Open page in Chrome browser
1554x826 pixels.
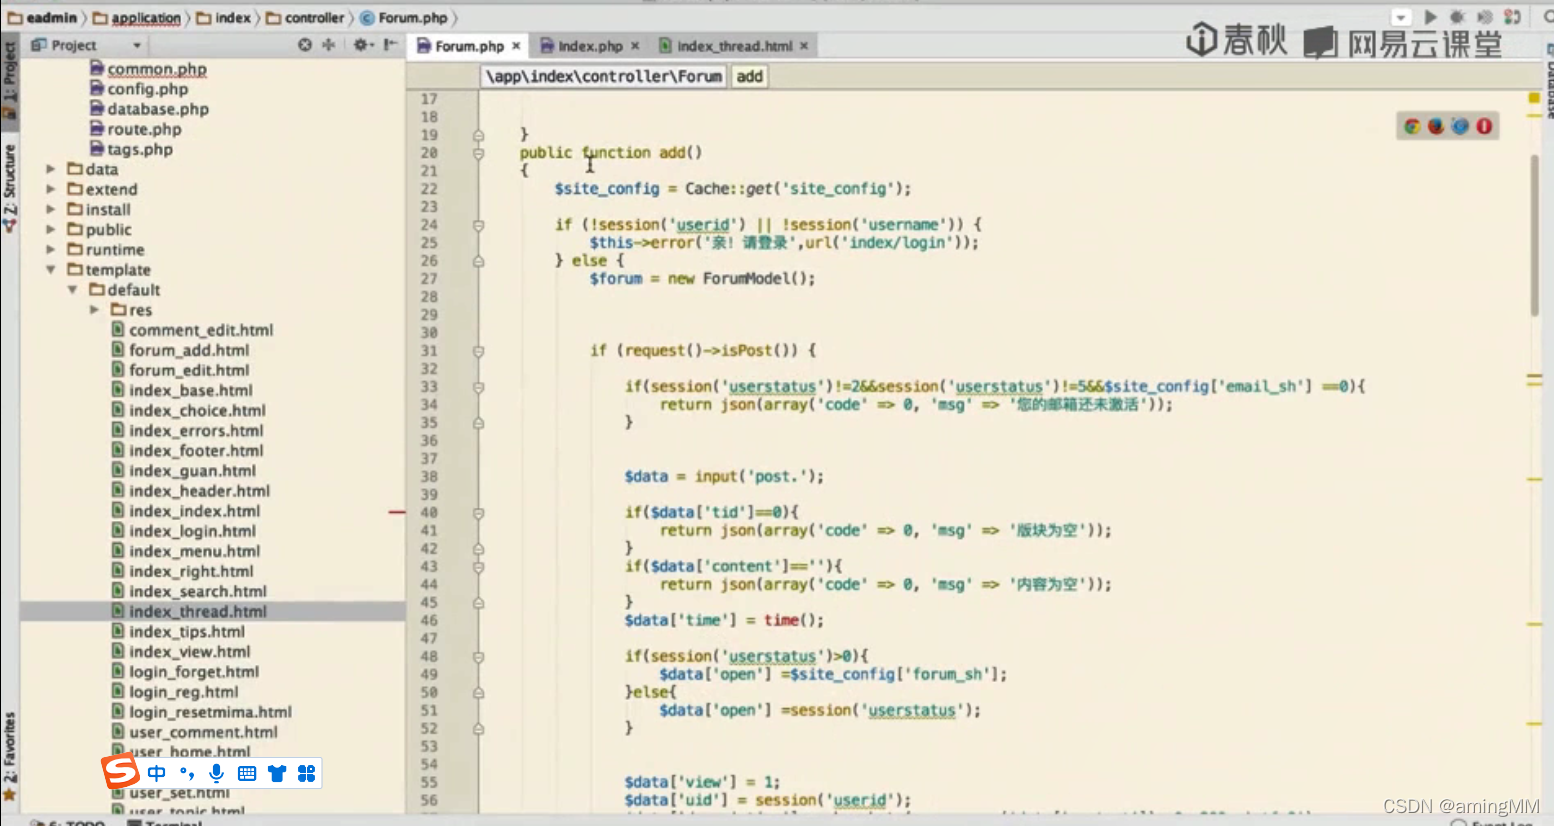1412,126
